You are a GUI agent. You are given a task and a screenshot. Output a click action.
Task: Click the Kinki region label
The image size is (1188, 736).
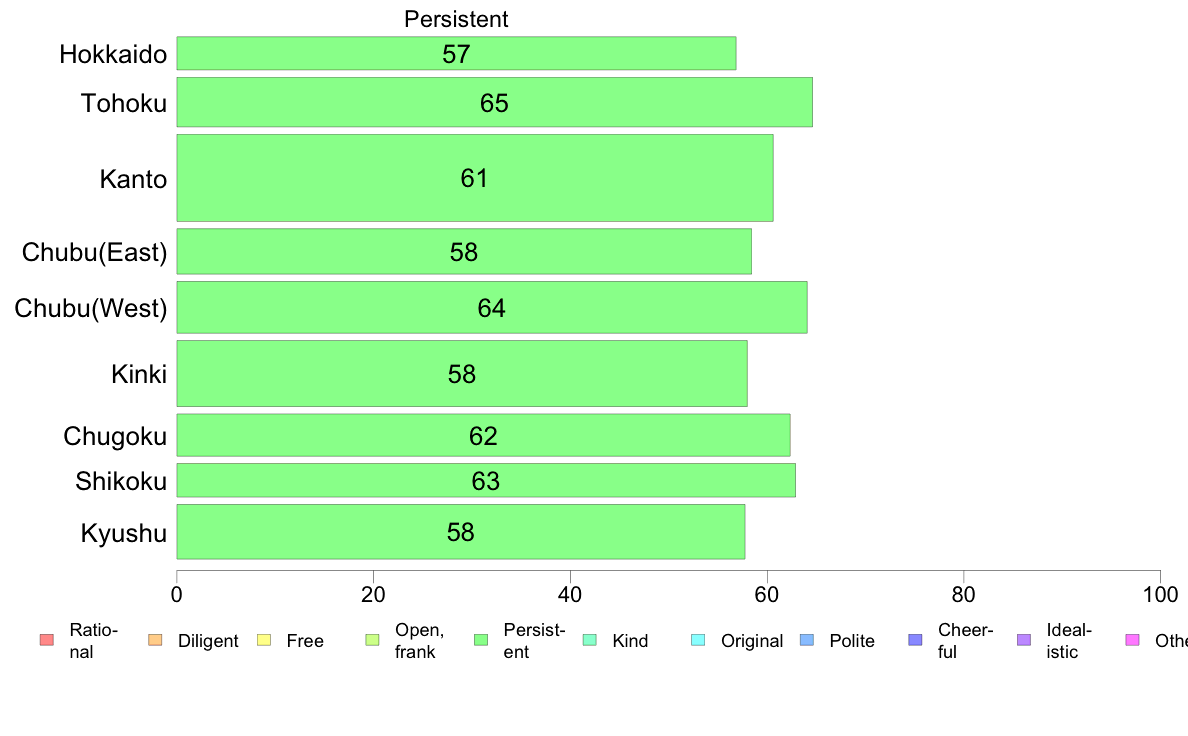pyautogui.click(x=139, y=374)
